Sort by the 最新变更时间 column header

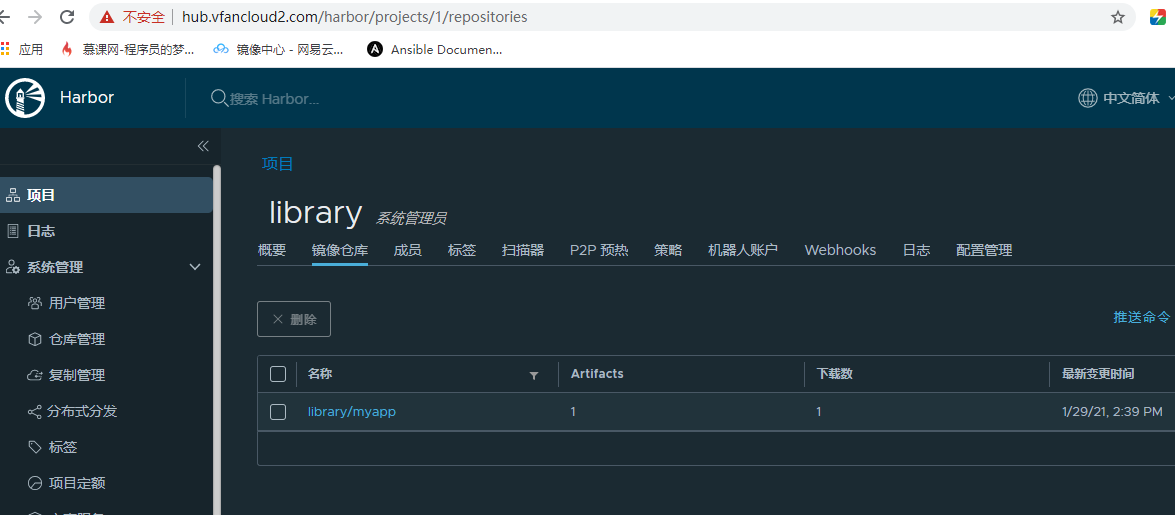click(x=1098, y=373)
